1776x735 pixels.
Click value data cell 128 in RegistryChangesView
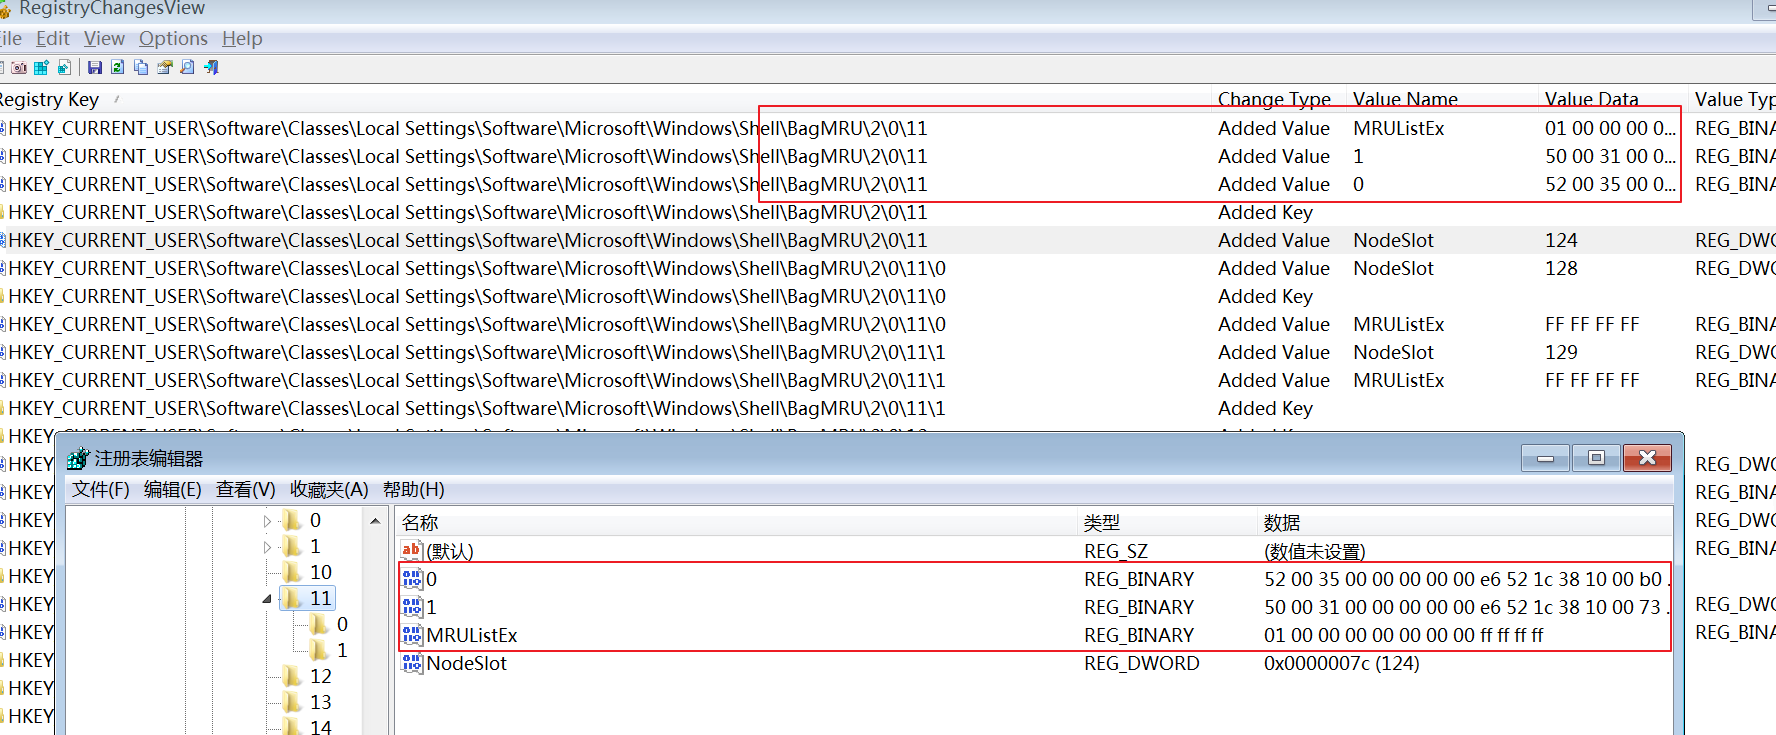pos(1561,268)
